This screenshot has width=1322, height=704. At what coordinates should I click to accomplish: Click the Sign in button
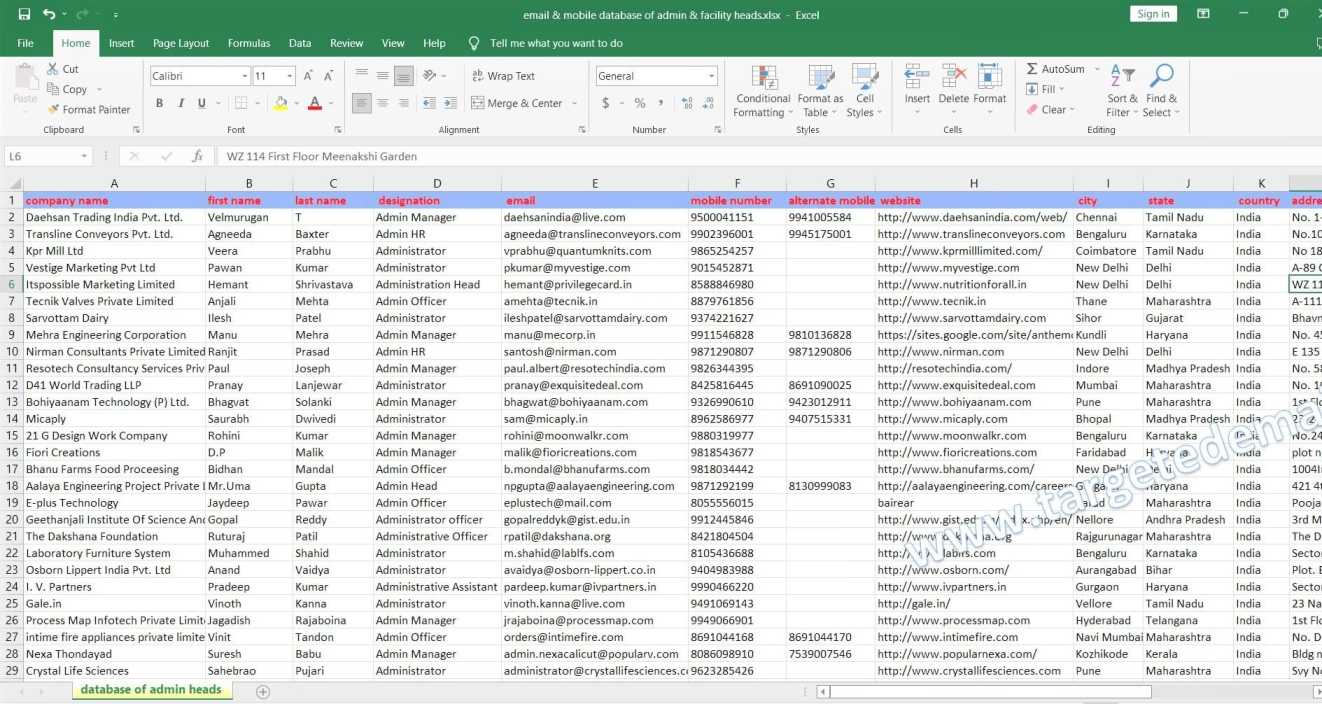1152,13
